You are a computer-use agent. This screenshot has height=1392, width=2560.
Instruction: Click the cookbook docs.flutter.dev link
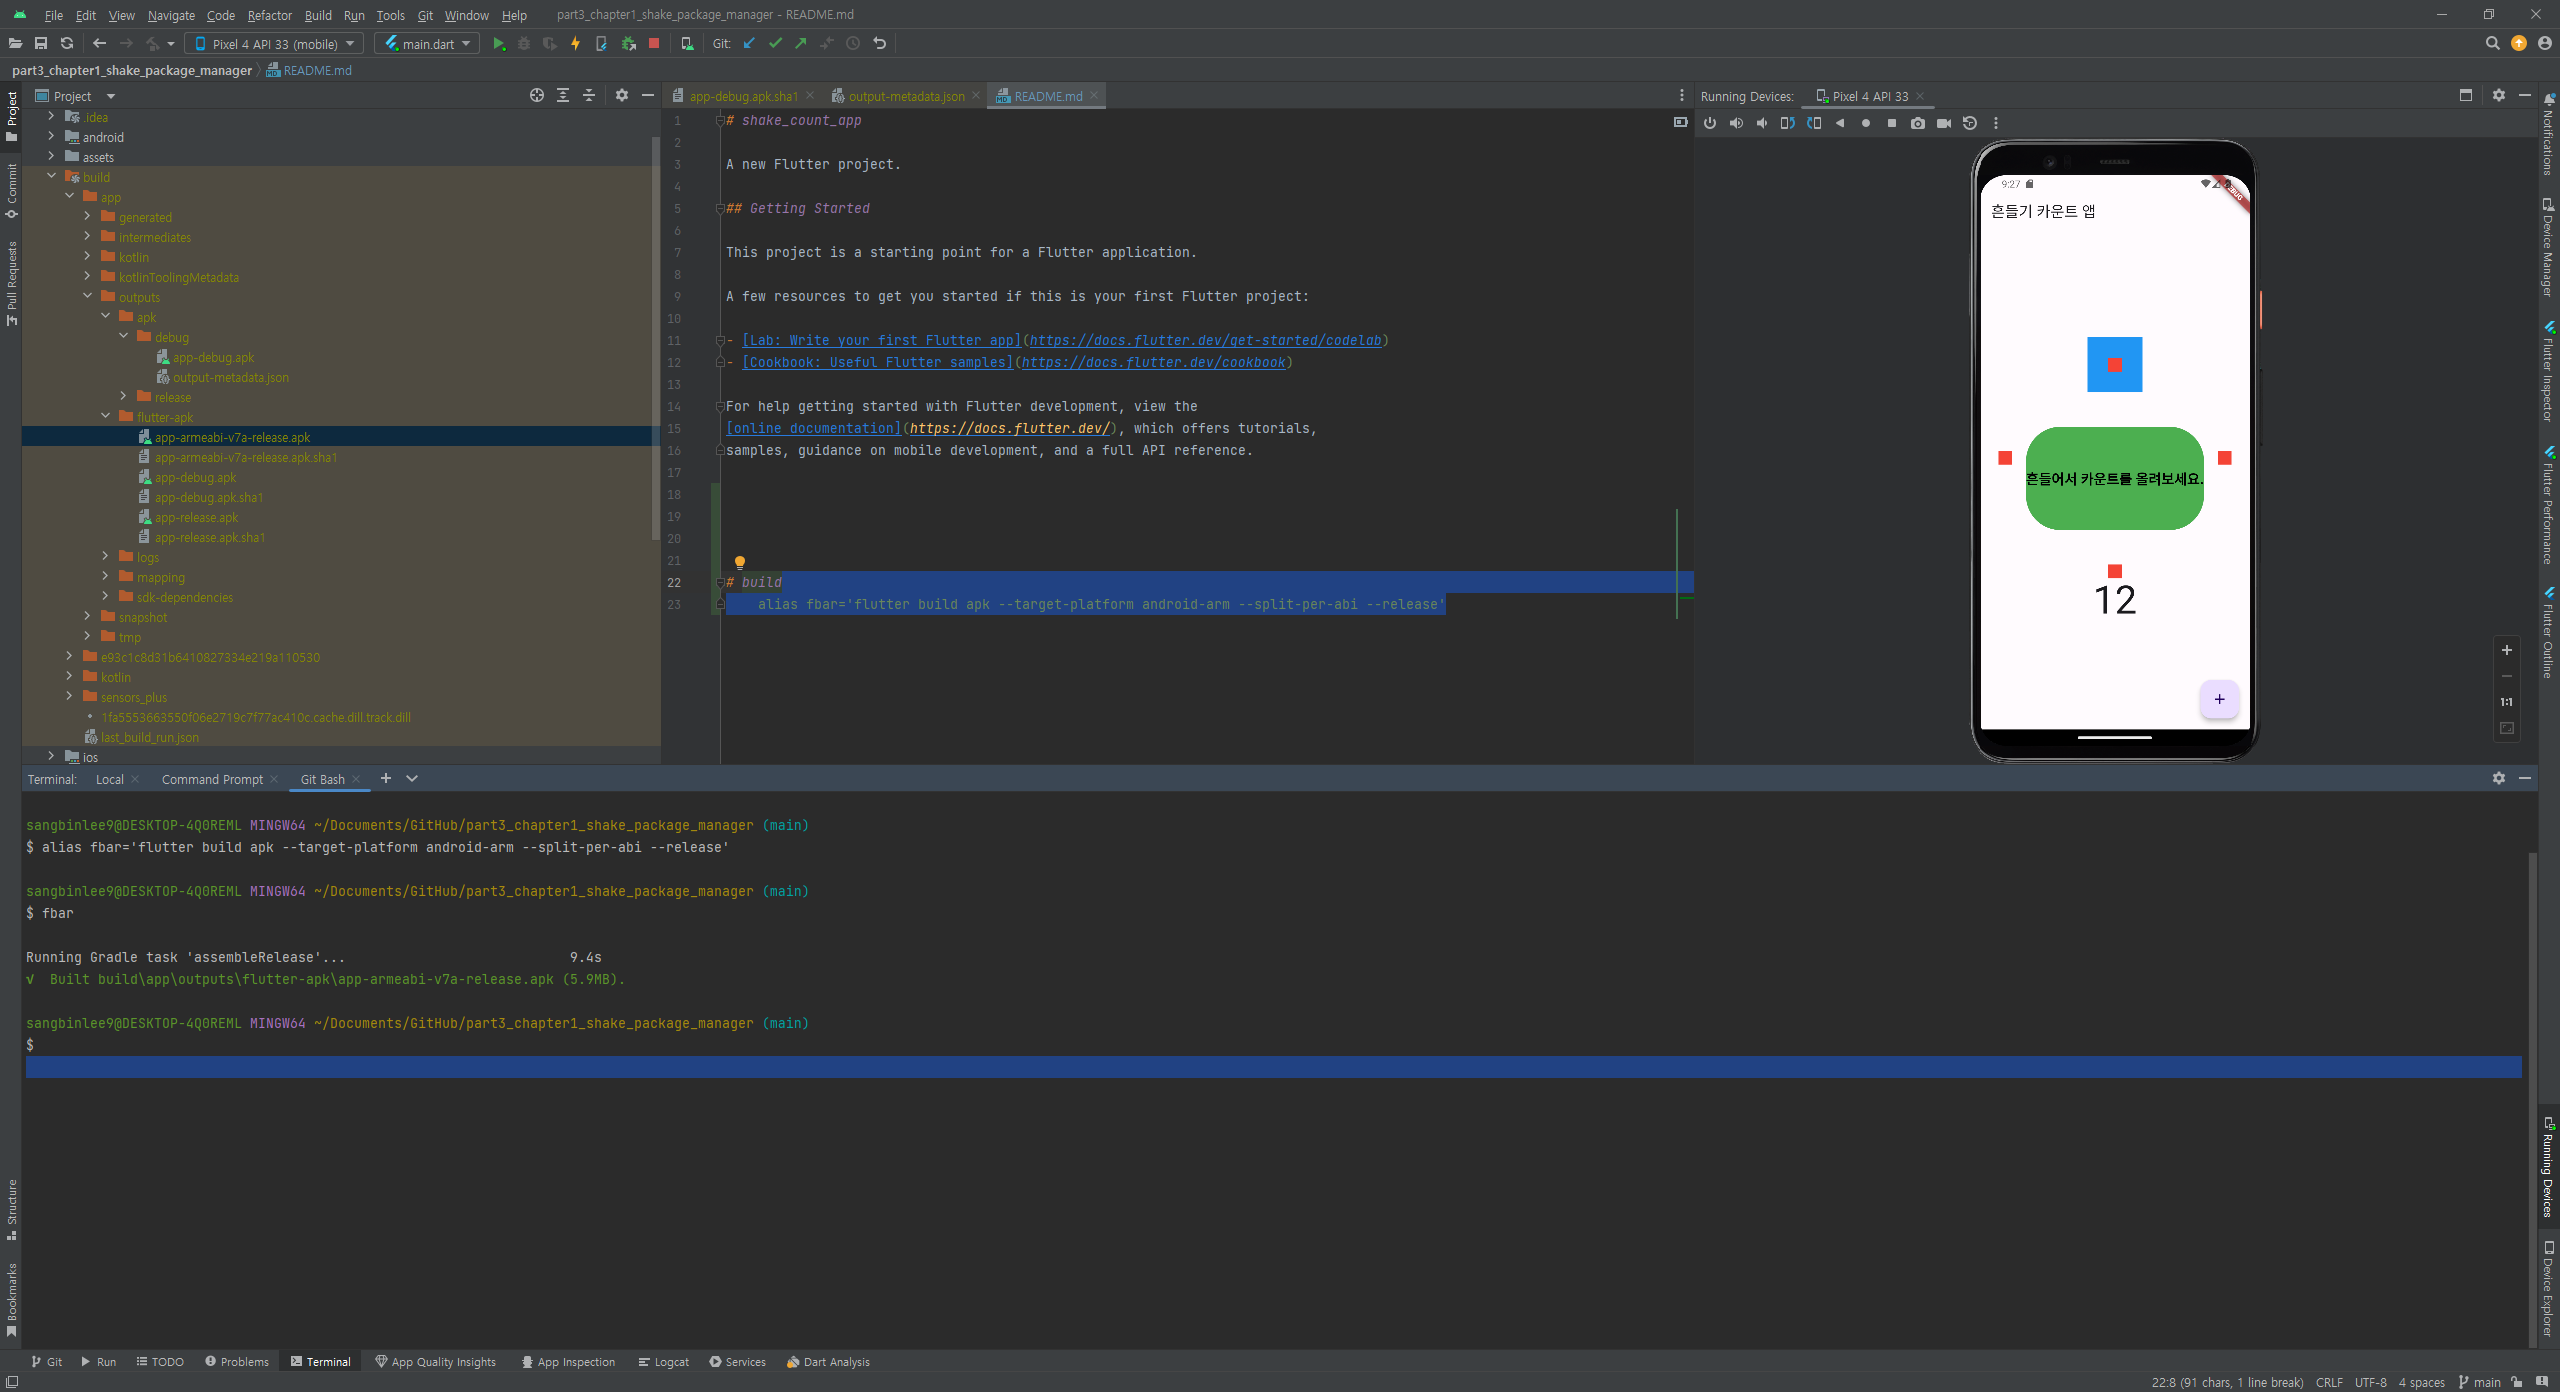(x=1152, y=362)
